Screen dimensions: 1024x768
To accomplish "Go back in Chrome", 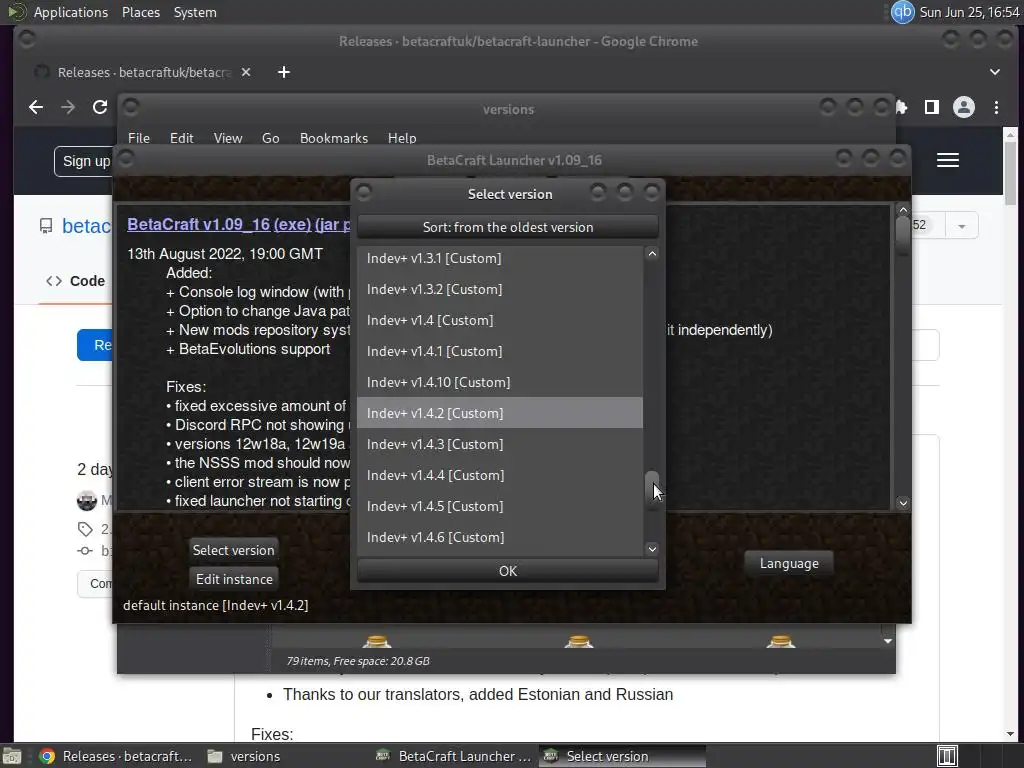I will (x=36, y=107).
